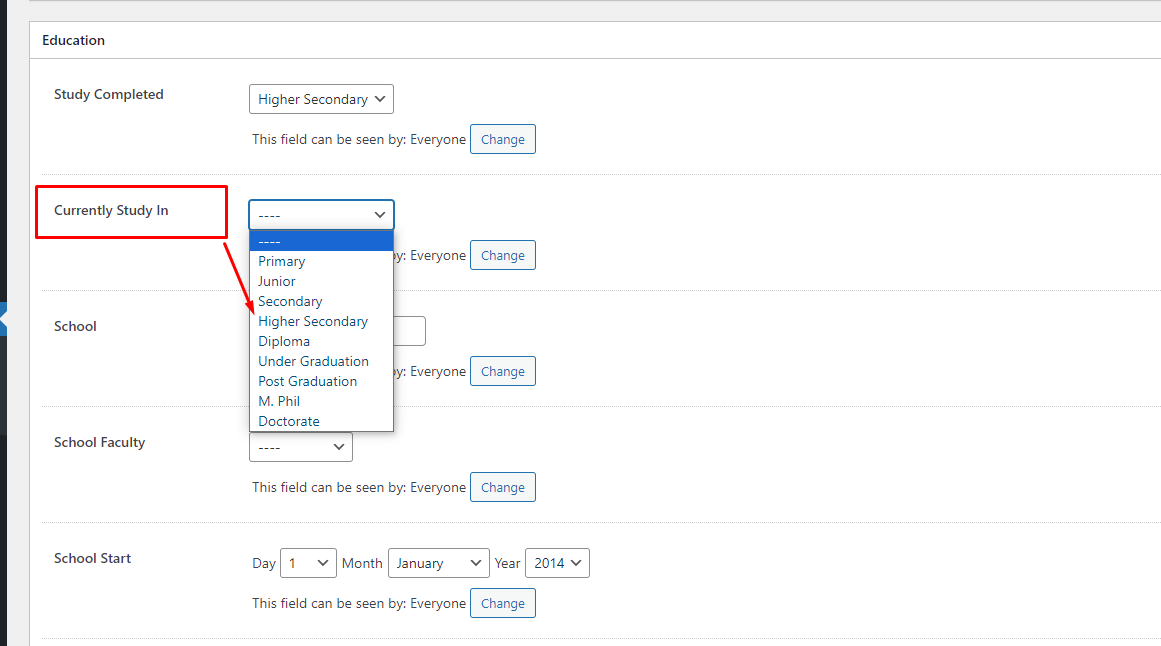The image size is (1161, 646).
Task: Choose Under Graduation option
Action: (313, 361)
